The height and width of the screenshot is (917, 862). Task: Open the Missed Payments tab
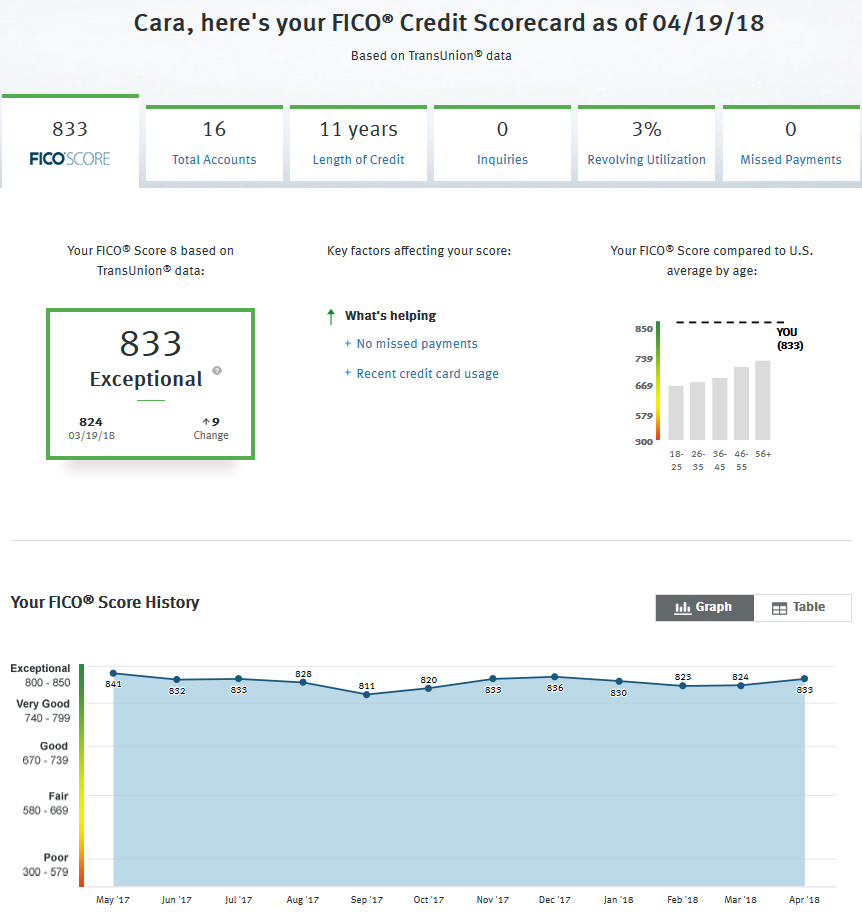pyautogui.click(x=791, y=144)
